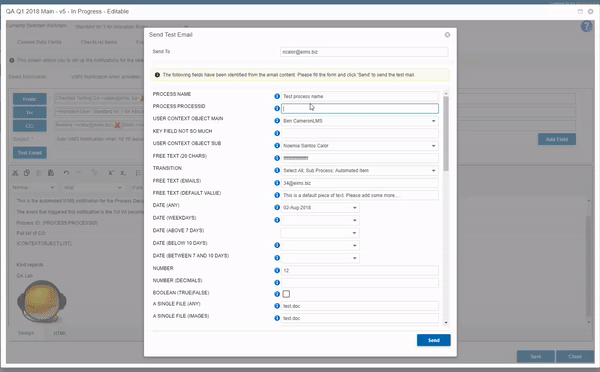Click the FREE TEXT (DEFAULT VALUE) input
This screenshot has height=372, width=600.
coord(360,195)
